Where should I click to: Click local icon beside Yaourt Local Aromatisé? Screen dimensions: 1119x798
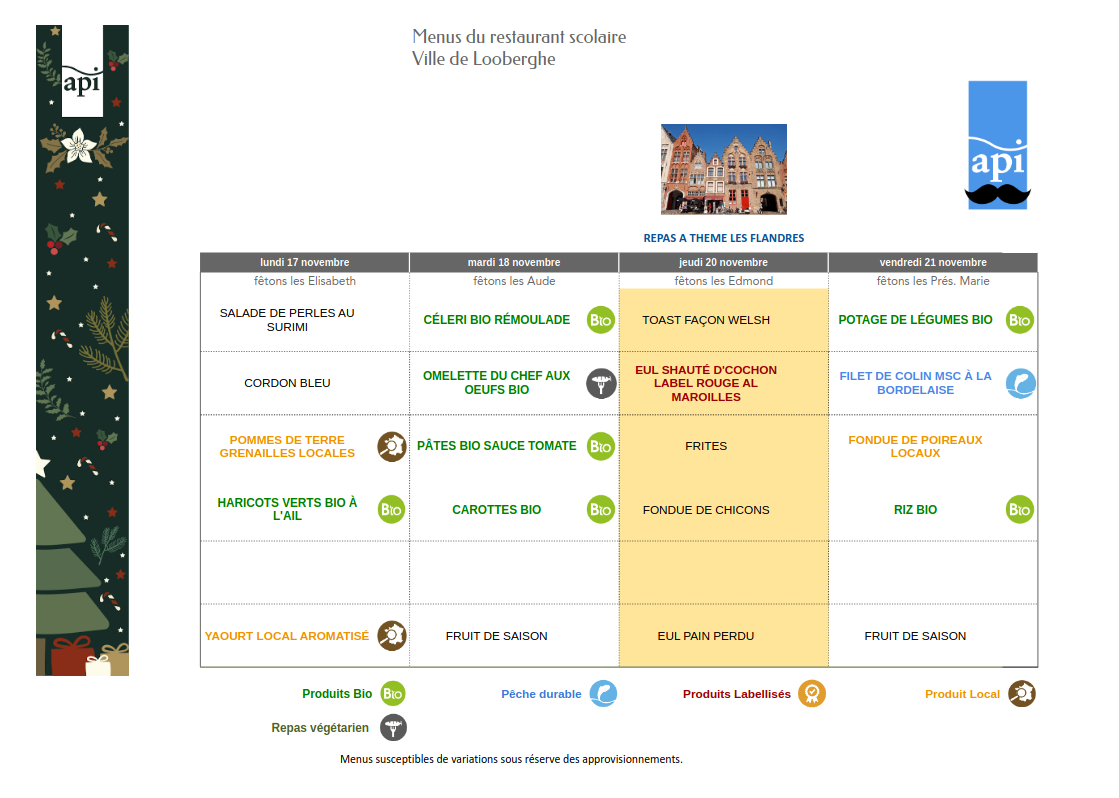[391, 636]
